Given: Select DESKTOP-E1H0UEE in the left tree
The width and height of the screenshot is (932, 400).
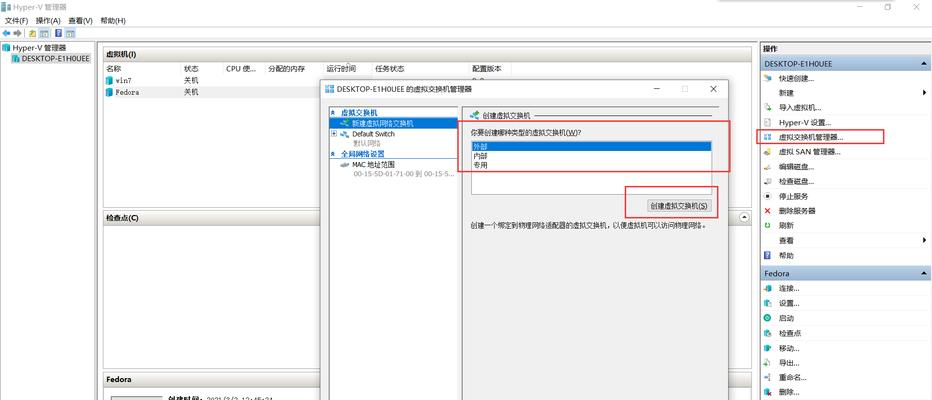Looking at the screenshot, I should [55, 59].
